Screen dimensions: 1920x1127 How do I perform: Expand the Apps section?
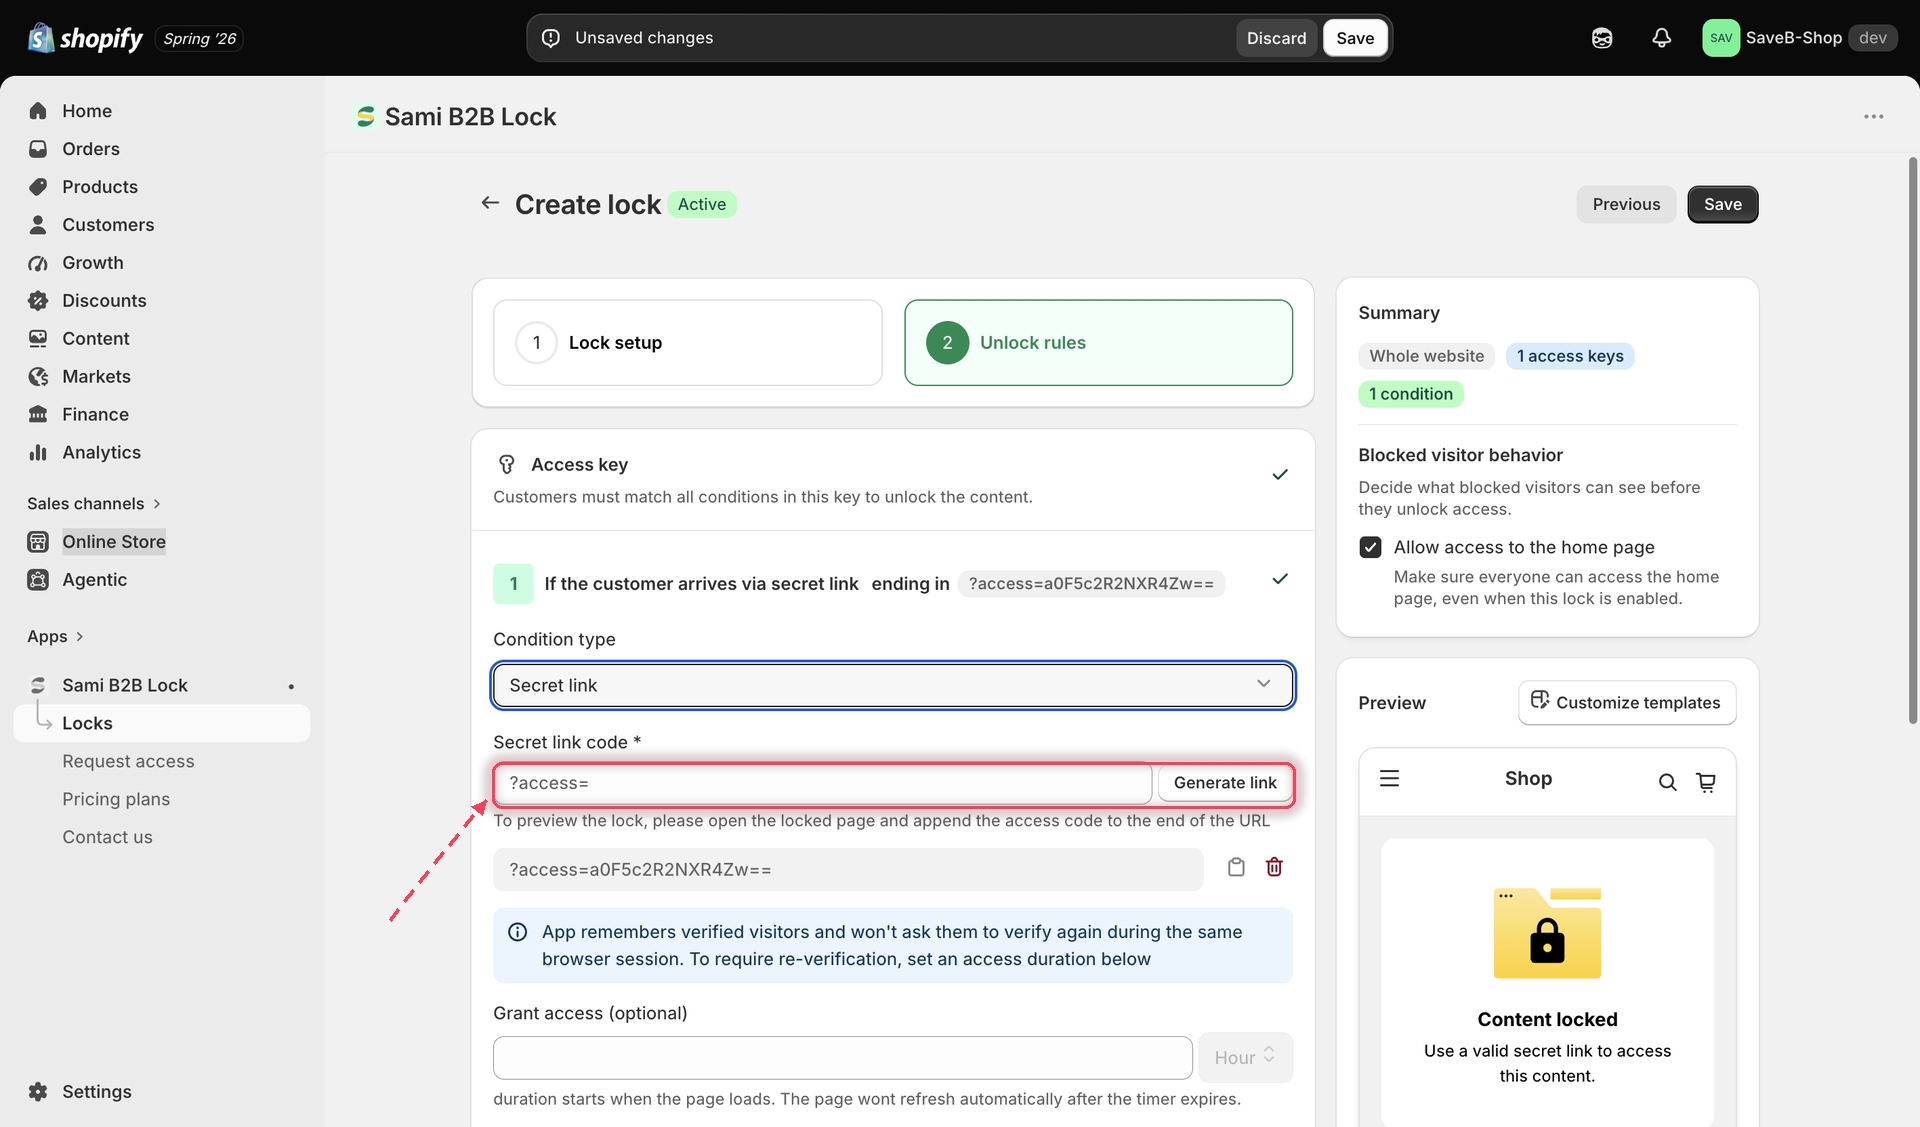(x=56, y=636)
